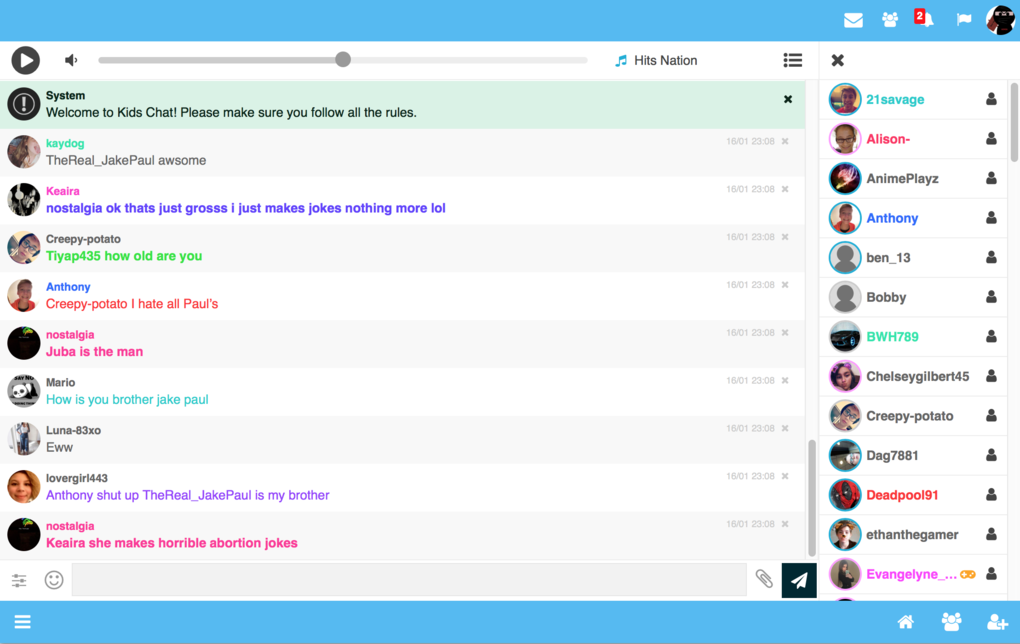The image size is (1020, 644).
Task: Click the add friend icon bottom right
Action: [x=997, y=622]
